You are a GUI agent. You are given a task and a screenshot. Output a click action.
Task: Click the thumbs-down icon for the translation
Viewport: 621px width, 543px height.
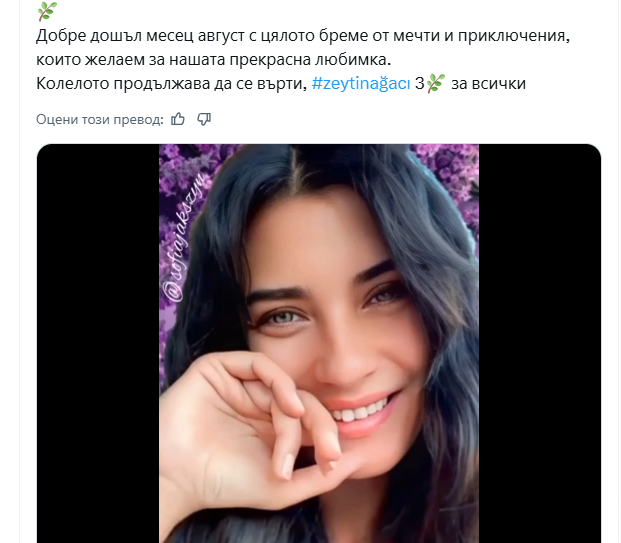[204, 119]
